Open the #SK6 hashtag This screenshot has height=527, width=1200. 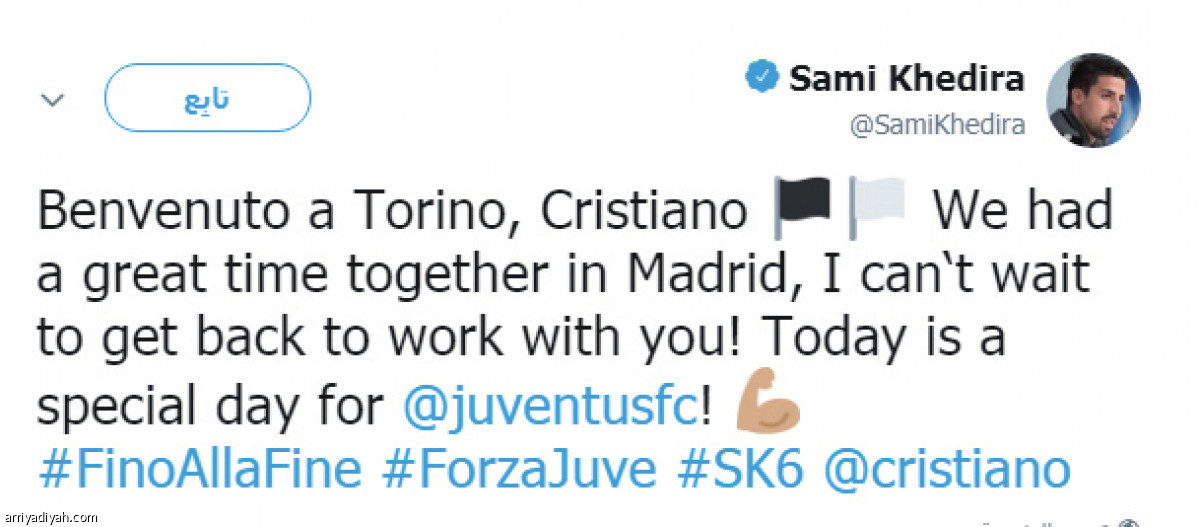coord(739,469)
